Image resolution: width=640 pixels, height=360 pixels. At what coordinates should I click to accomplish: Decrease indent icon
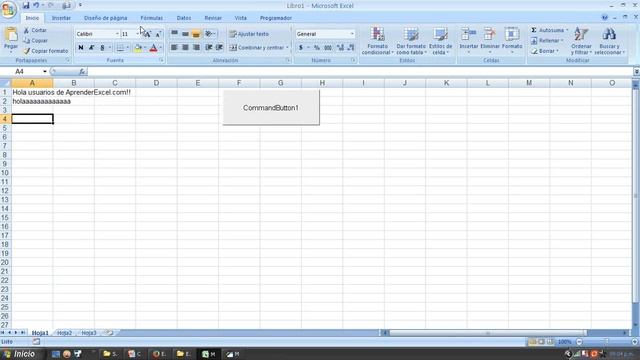(209, 47)
